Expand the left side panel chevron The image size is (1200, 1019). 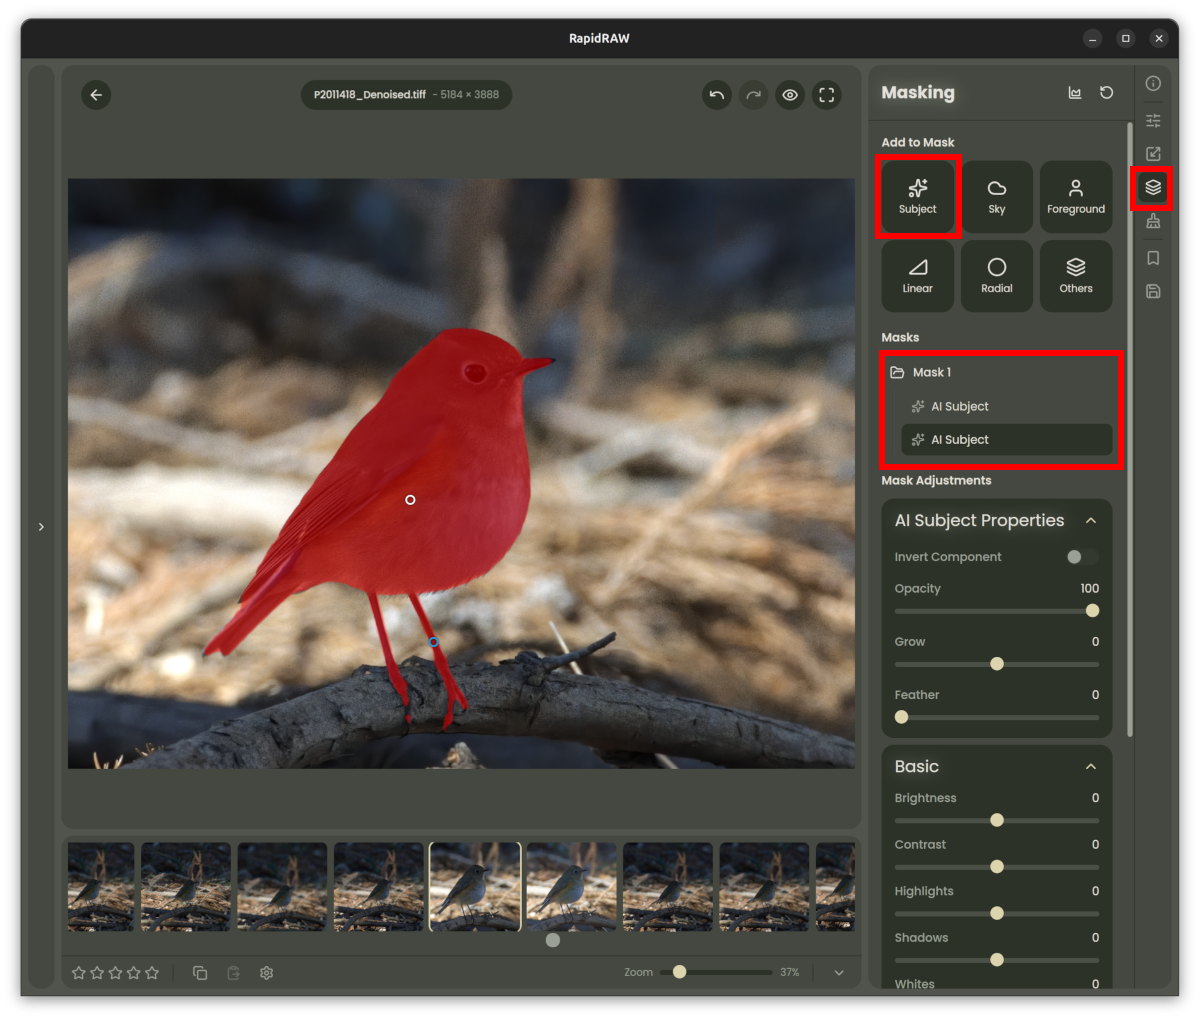coord(41,527)
